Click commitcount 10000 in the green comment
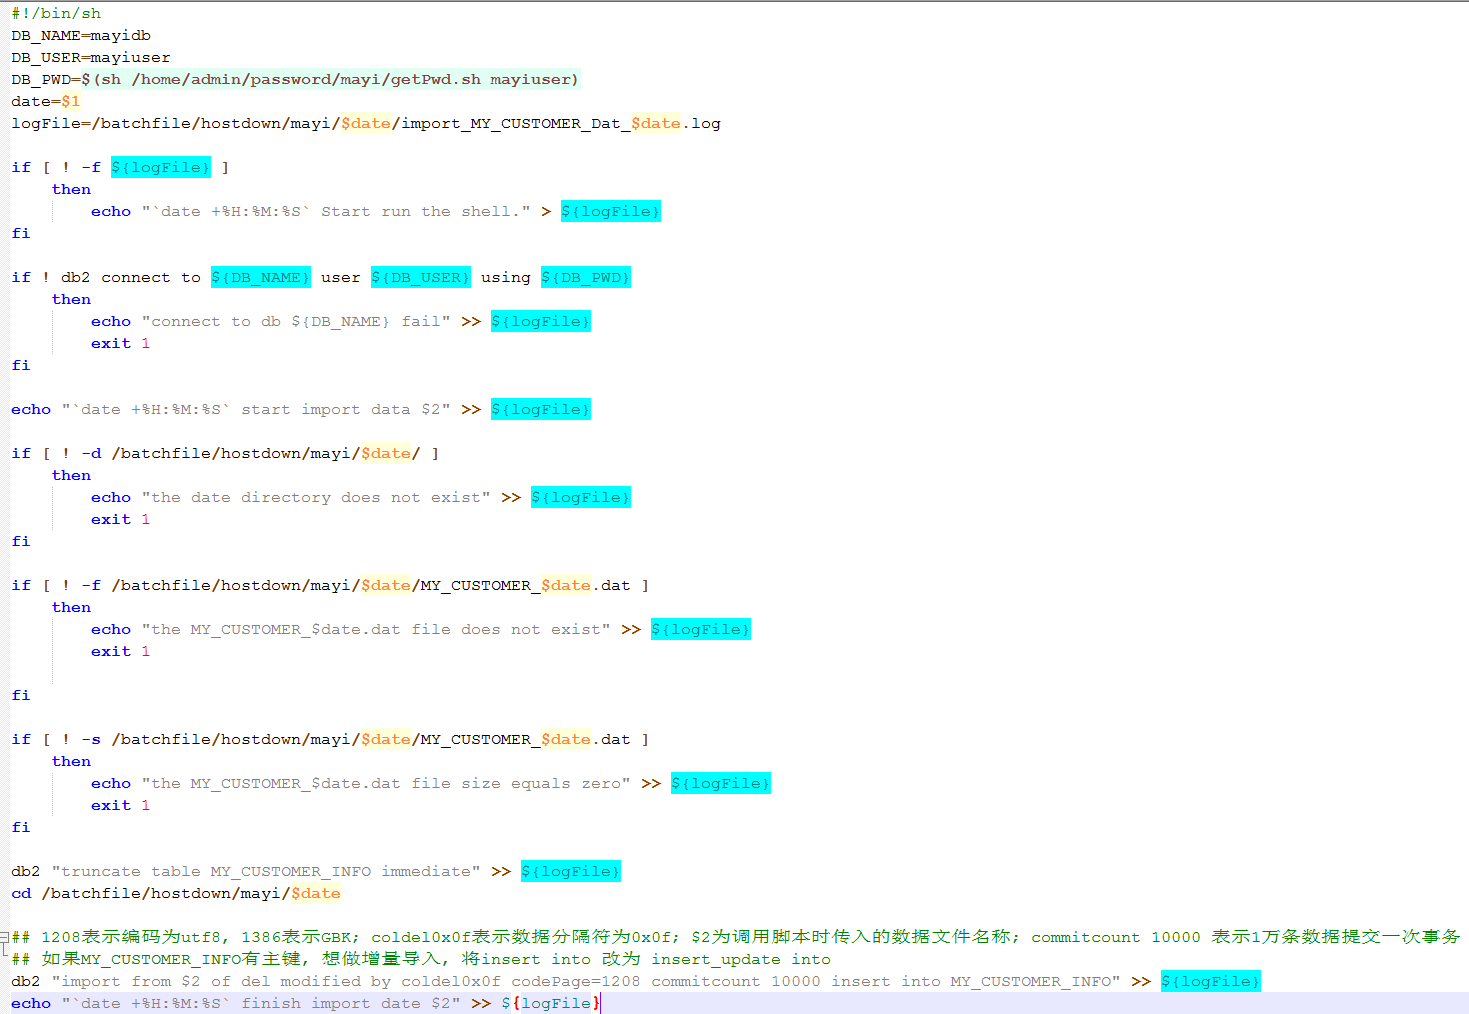This screenshot has width=1469, height=1014. (1116, 937)
